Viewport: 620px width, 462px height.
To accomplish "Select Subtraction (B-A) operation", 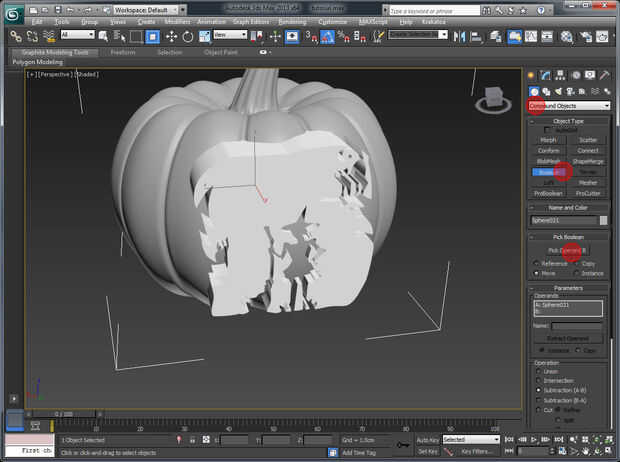I will coord(536,399).
